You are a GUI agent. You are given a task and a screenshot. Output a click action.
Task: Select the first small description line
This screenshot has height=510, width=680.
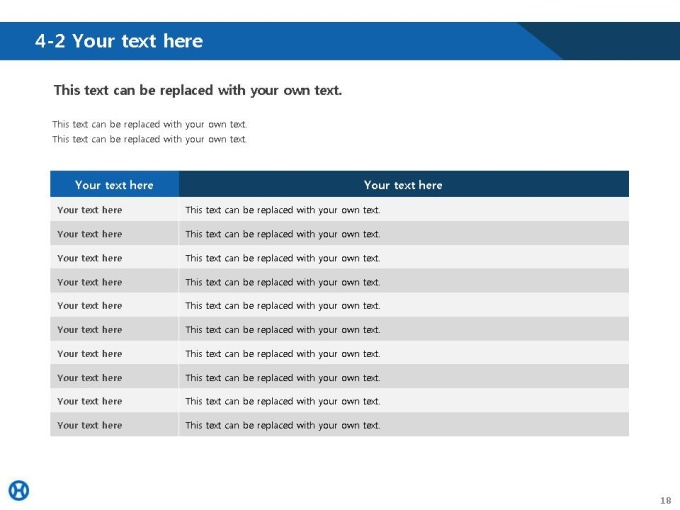pos(150,124)
